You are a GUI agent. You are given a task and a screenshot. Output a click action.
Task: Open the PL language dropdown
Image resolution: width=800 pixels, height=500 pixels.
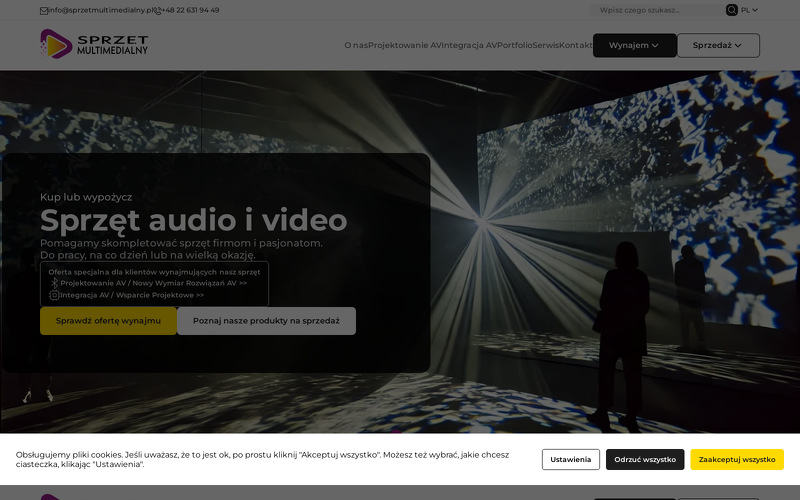coord(749,10)
